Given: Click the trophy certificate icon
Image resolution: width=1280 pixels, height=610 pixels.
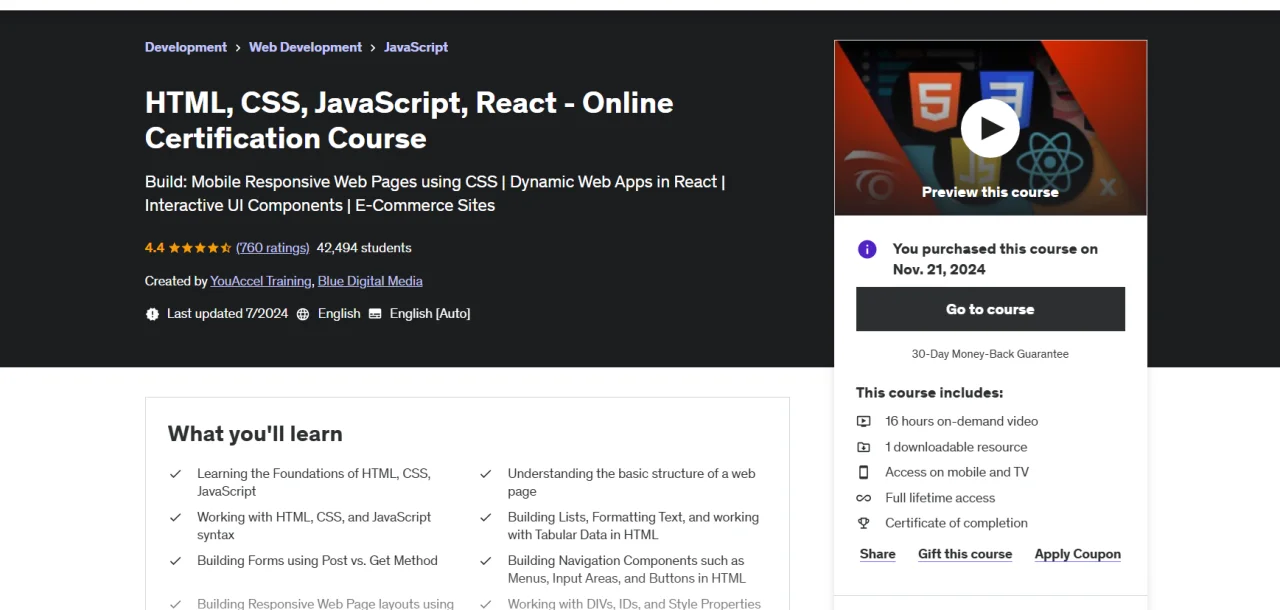Looking at the screenshot, I should [864, 523].
